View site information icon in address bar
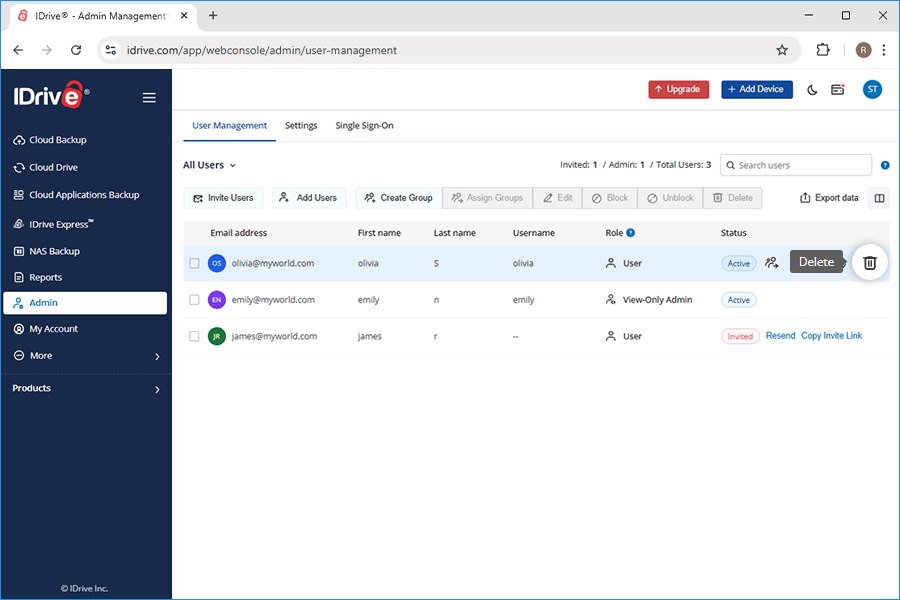 (110, 51)
